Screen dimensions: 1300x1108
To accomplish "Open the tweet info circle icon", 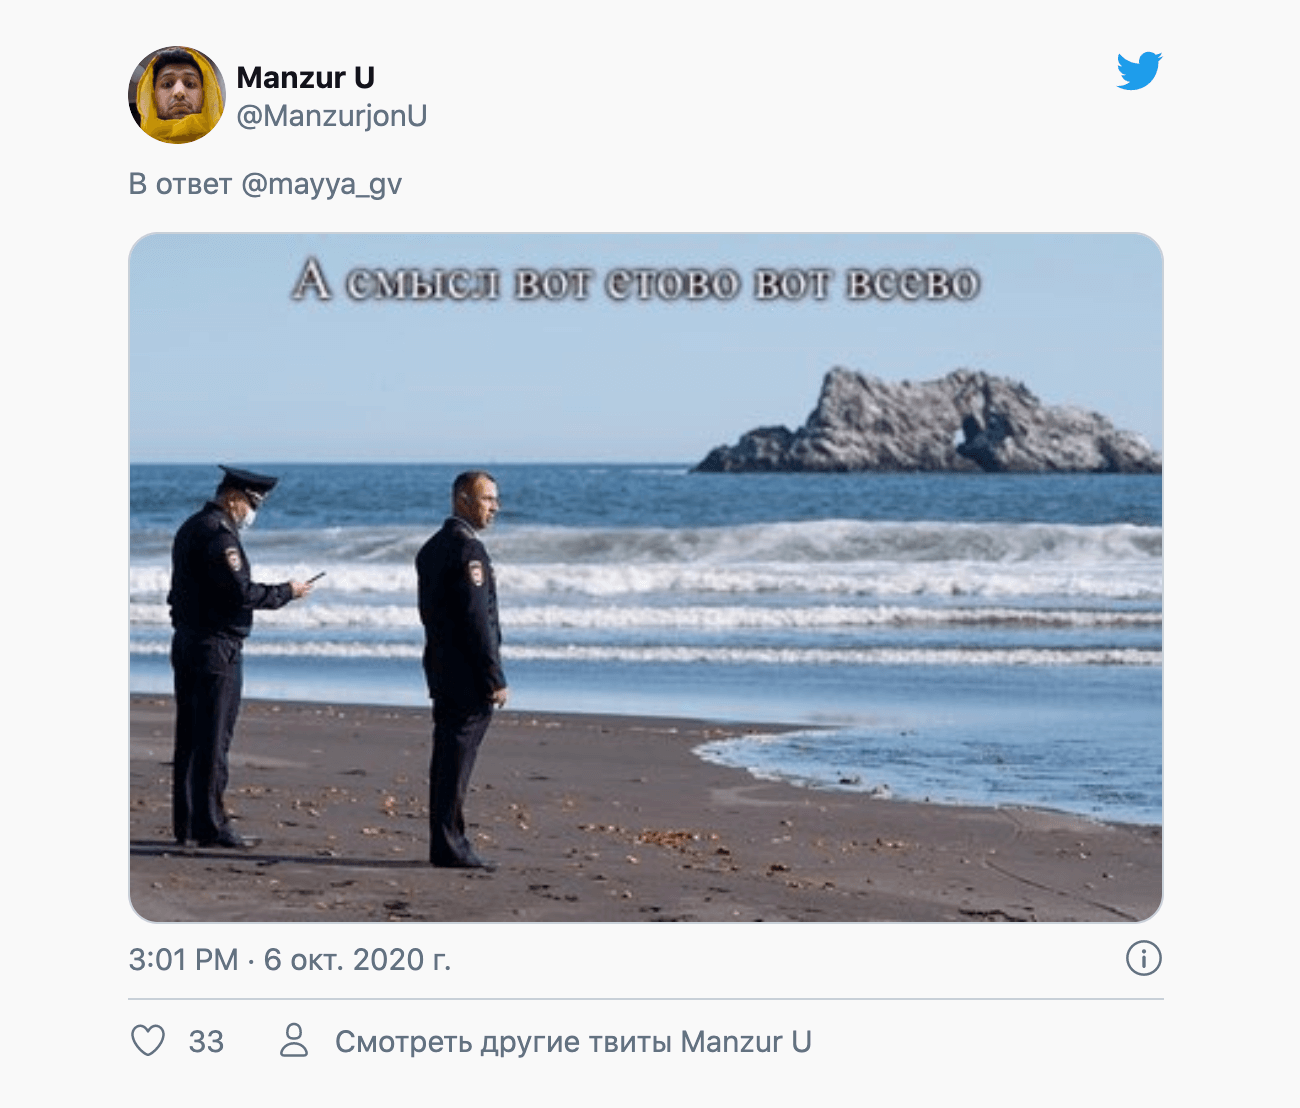I will pyautogui.click(x=1143, y=958).
